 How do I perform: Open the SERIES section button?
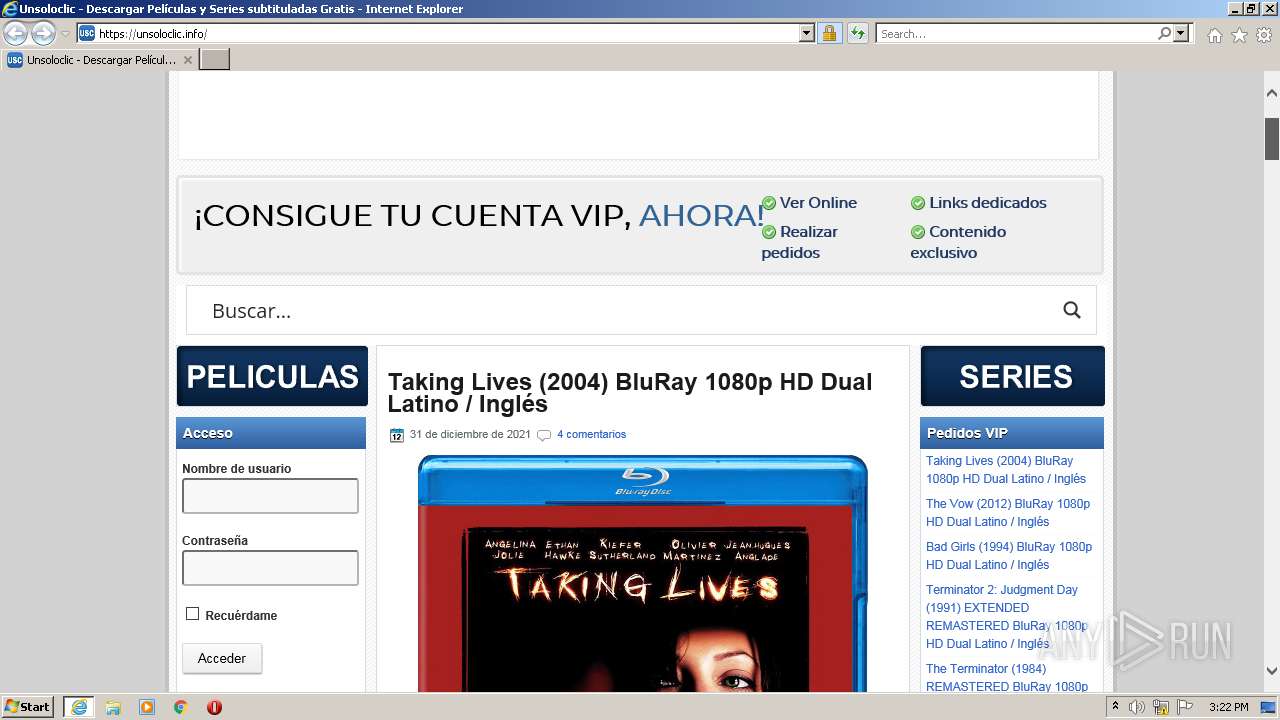tap(1013, 376)
